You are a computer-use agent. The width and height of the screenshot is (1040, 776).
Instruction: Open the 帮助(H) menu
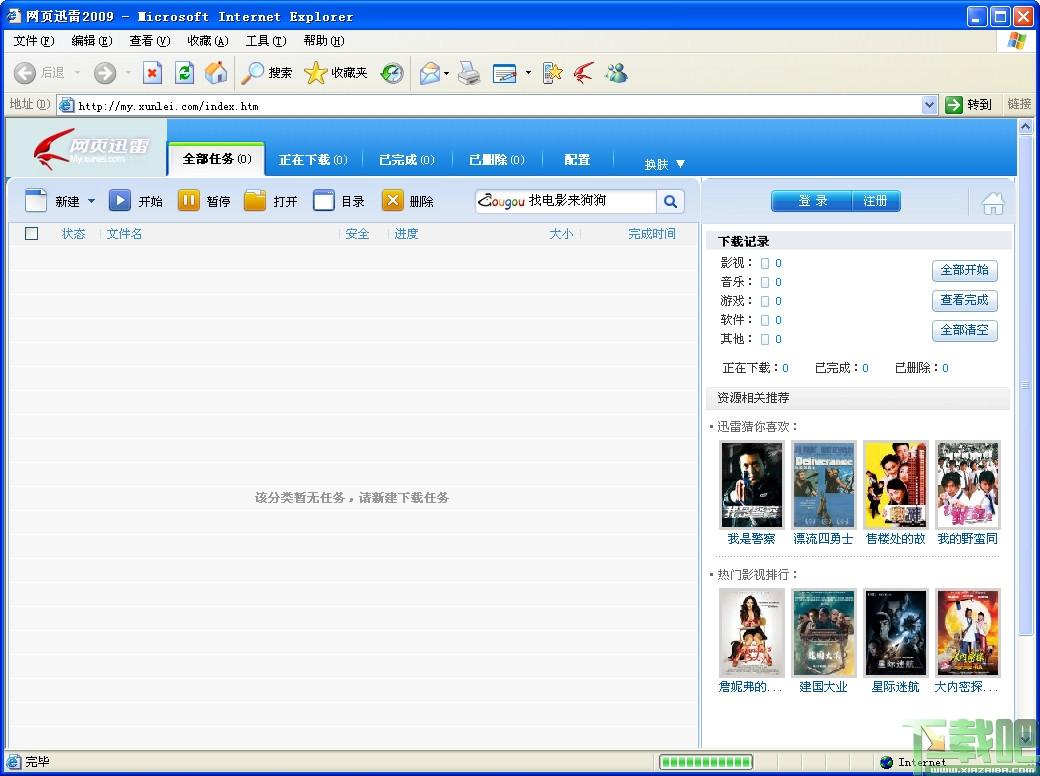[324, 40]
